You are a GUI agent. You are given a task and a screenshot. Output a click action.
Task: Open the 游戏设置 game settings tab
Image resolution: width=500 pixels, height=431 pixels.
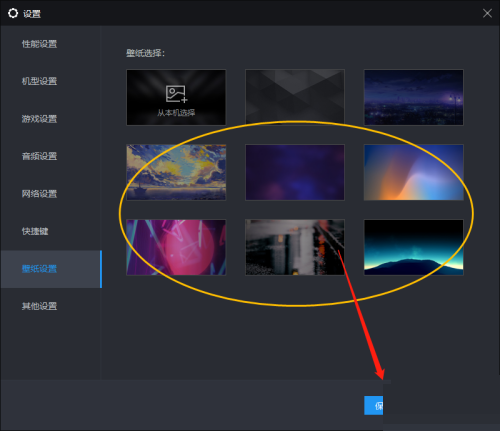(39, 119)
